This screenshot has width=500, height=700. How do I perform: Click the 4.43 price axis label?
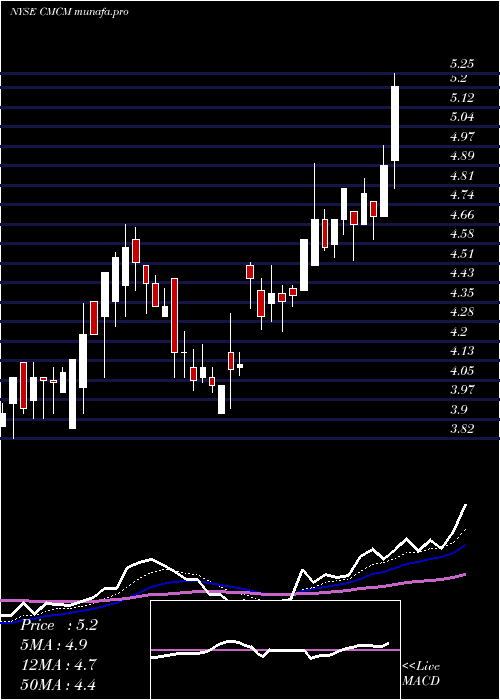[462, 273]
